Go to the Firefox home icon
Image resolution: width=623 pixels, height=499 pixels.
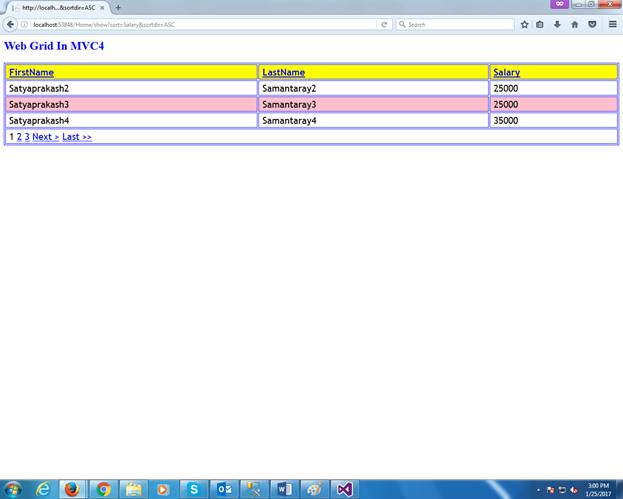575,25
